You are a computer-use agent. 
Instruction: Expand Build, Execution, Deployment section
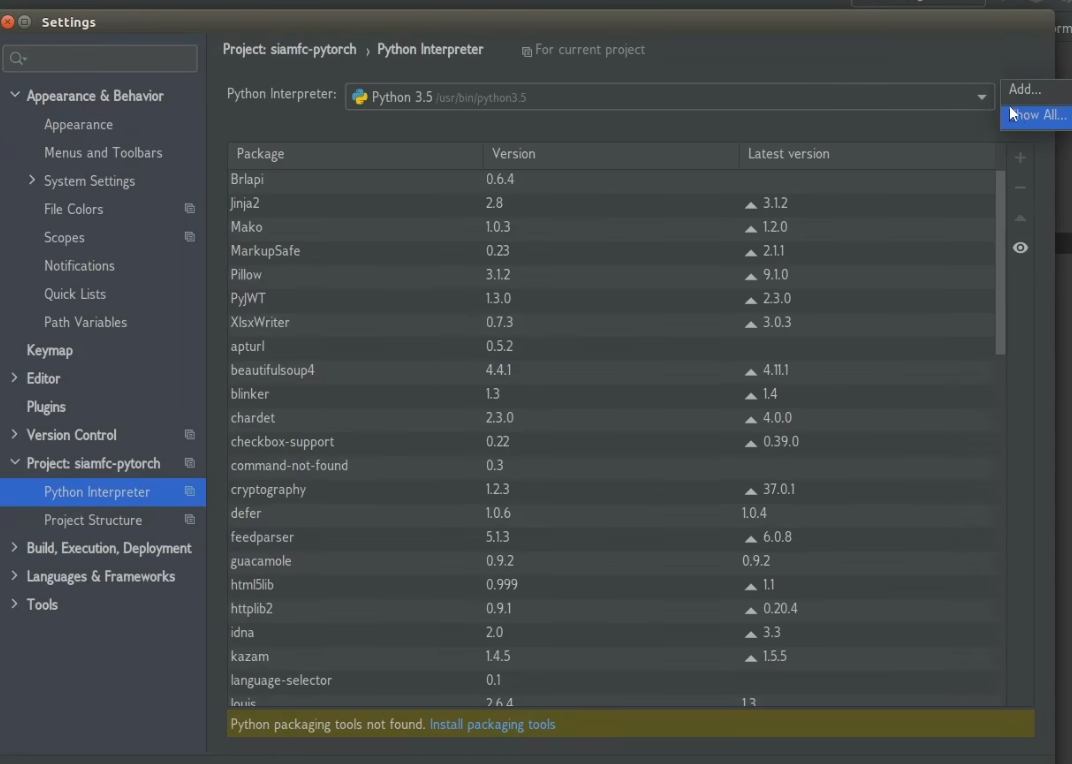click(14, 547)
